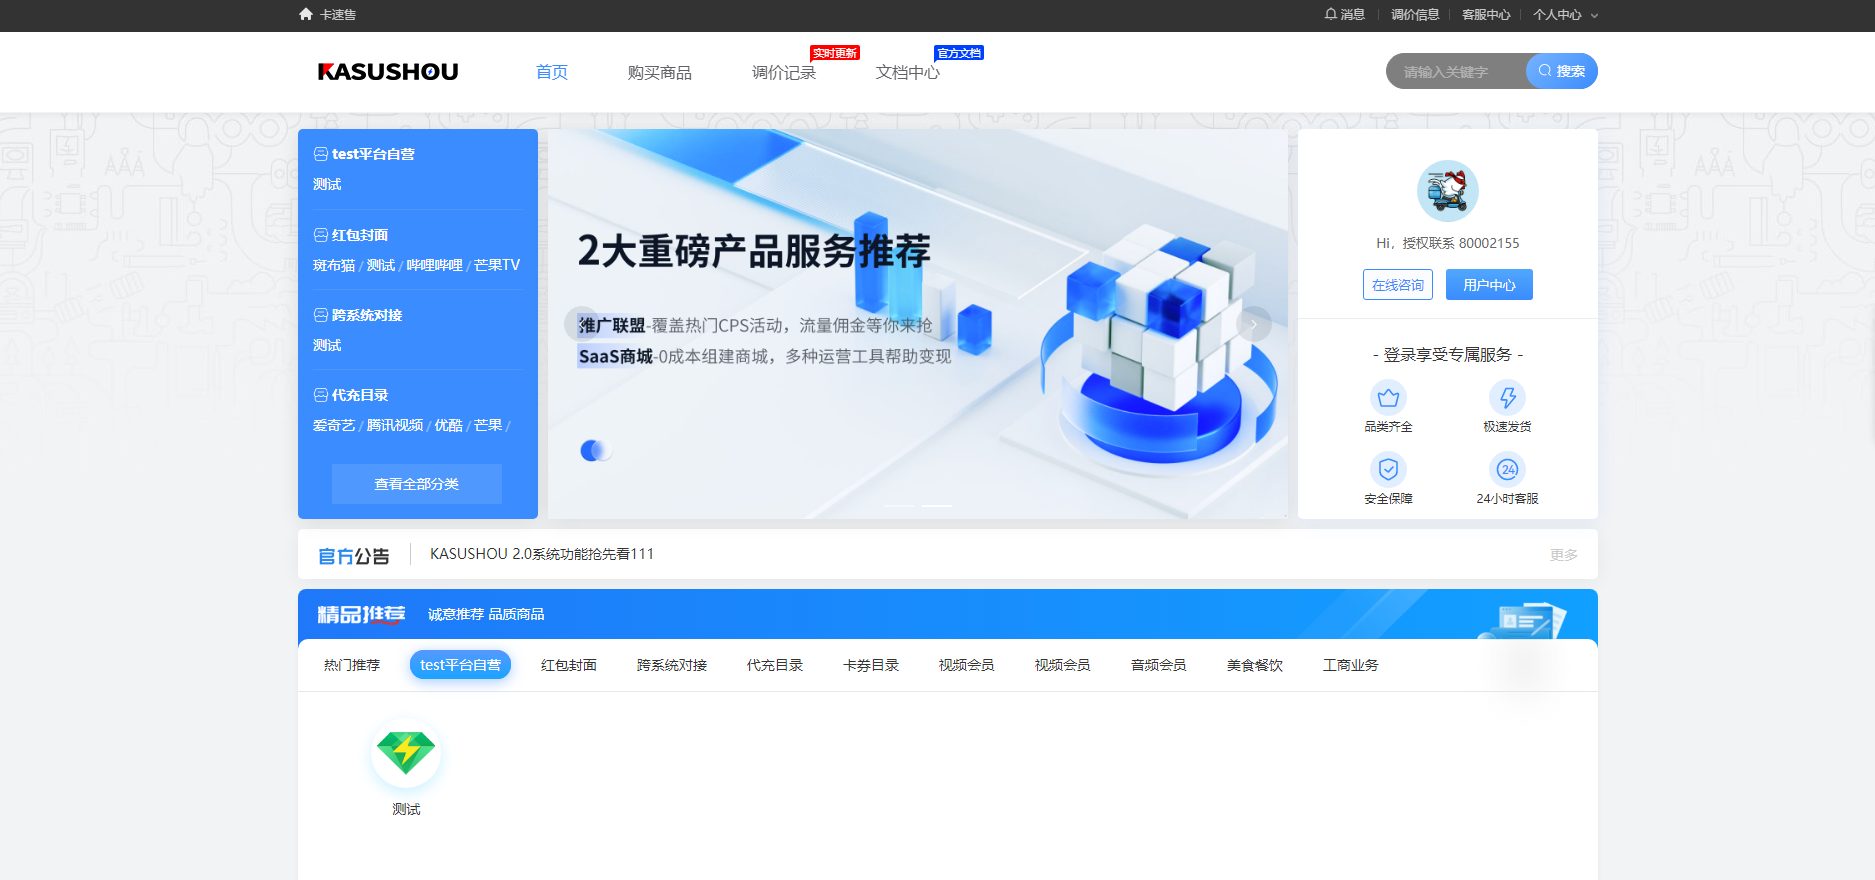This screenshot has height=880, width=1875.
Task: Select the 红包封面 category tab
Action: point(568,665)
